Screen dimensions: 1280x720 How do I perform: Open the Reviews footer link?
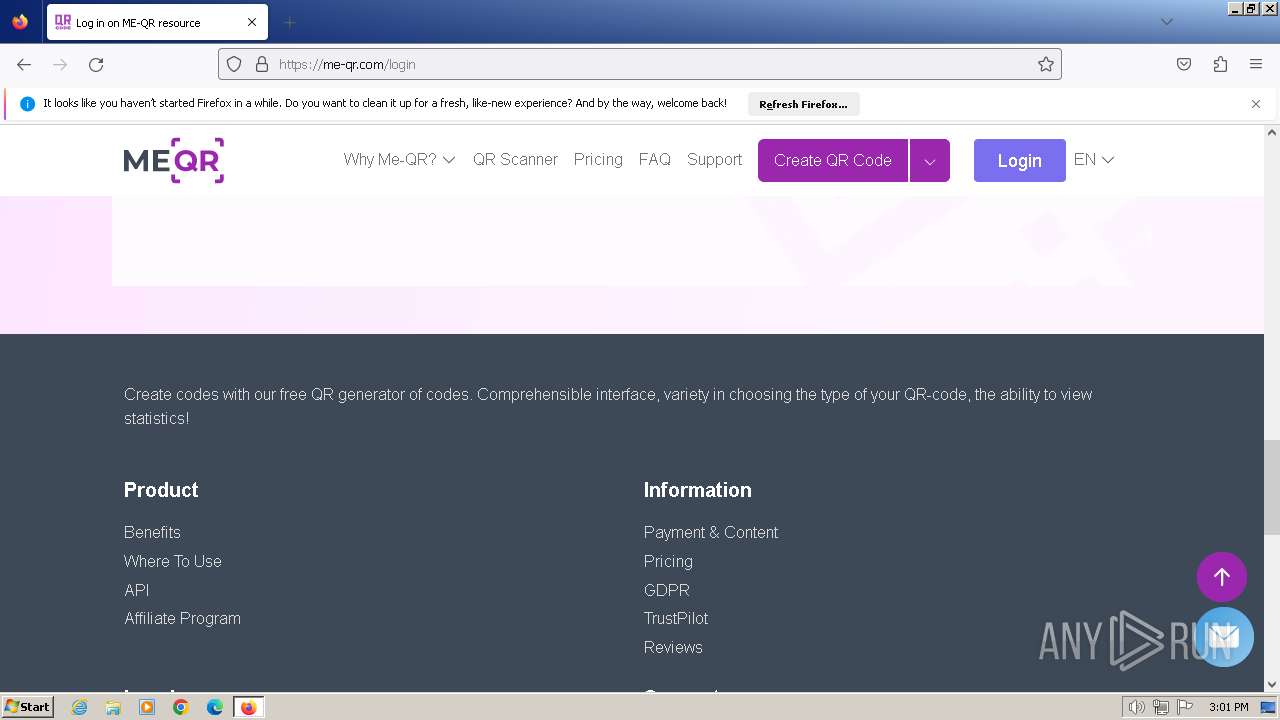tap(673, 647)
